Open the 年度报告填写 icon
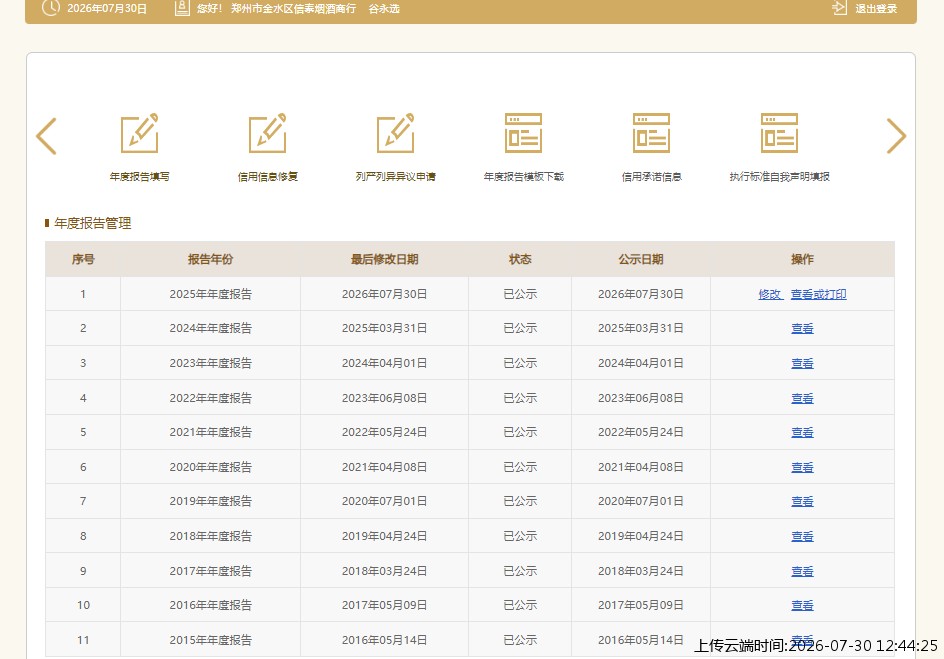Viewport: 944px width, 659px height. [x=140, y=134]
